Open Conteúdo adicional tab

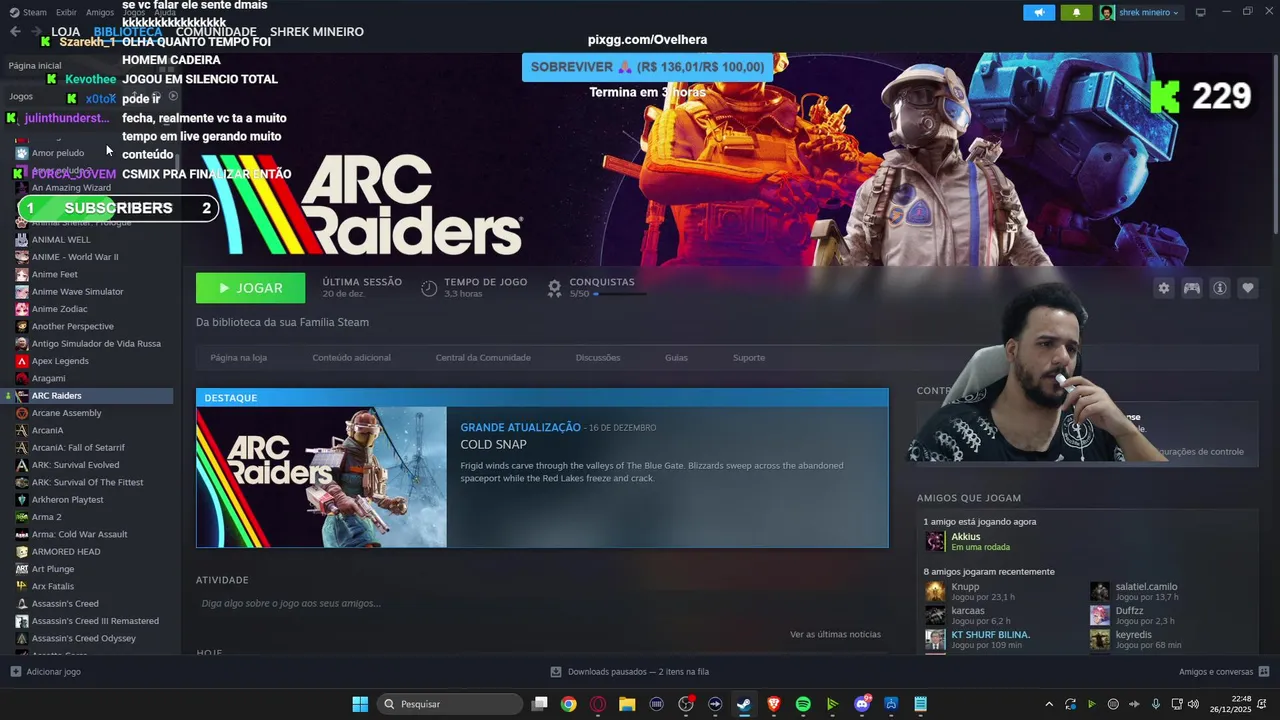coord(351,357)
